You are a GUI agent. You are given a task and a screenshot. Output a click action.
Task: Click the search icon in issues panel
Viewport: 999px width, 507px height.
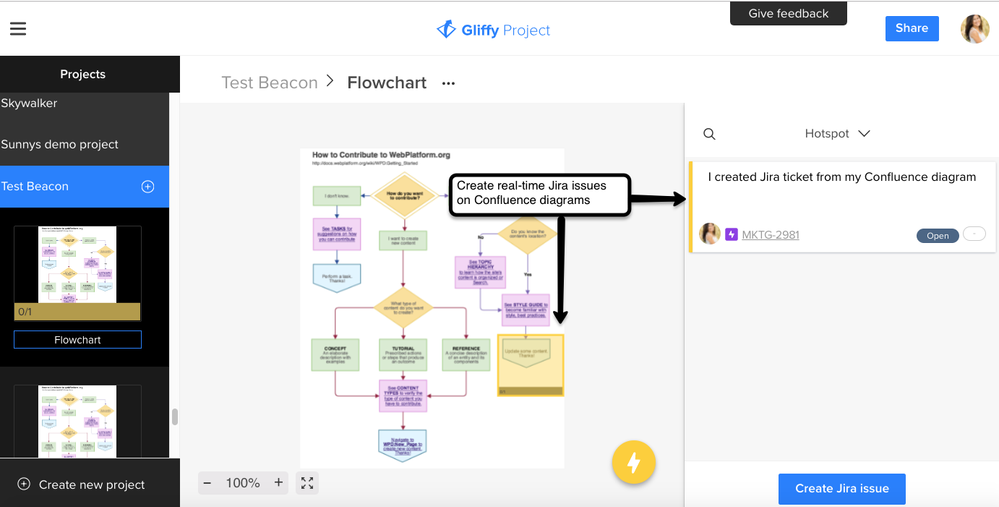click(709, 134)
